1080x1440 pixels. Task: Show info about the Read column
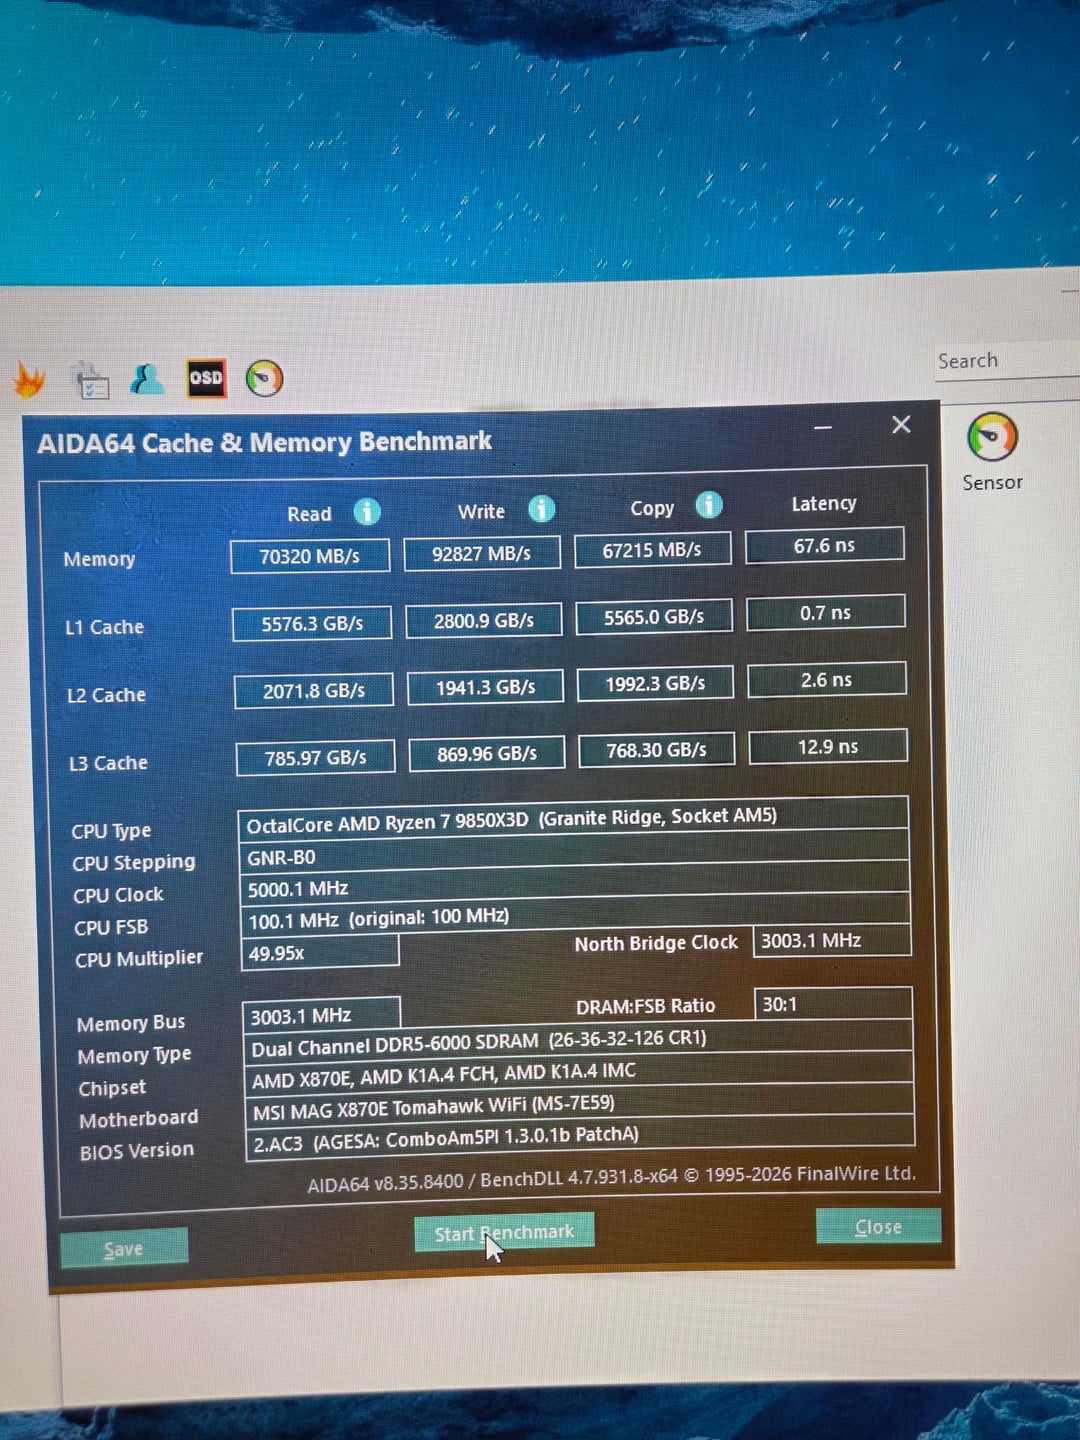[x=367, y=512]
